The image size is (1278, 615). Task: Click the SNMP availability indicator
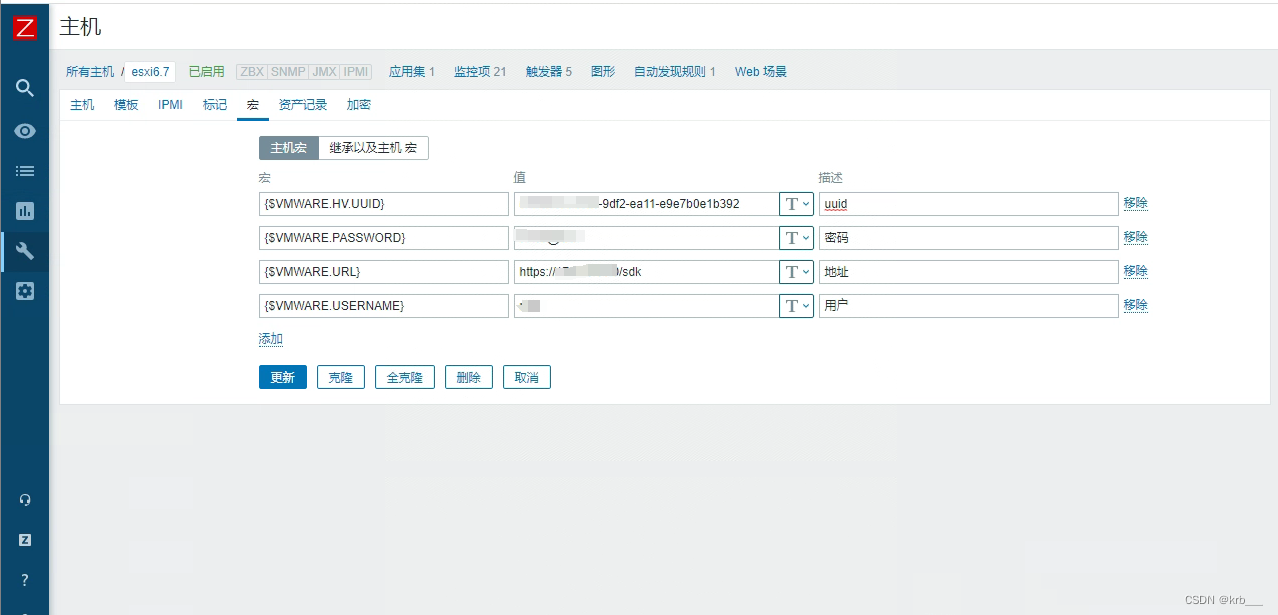(x=288, y=72)
